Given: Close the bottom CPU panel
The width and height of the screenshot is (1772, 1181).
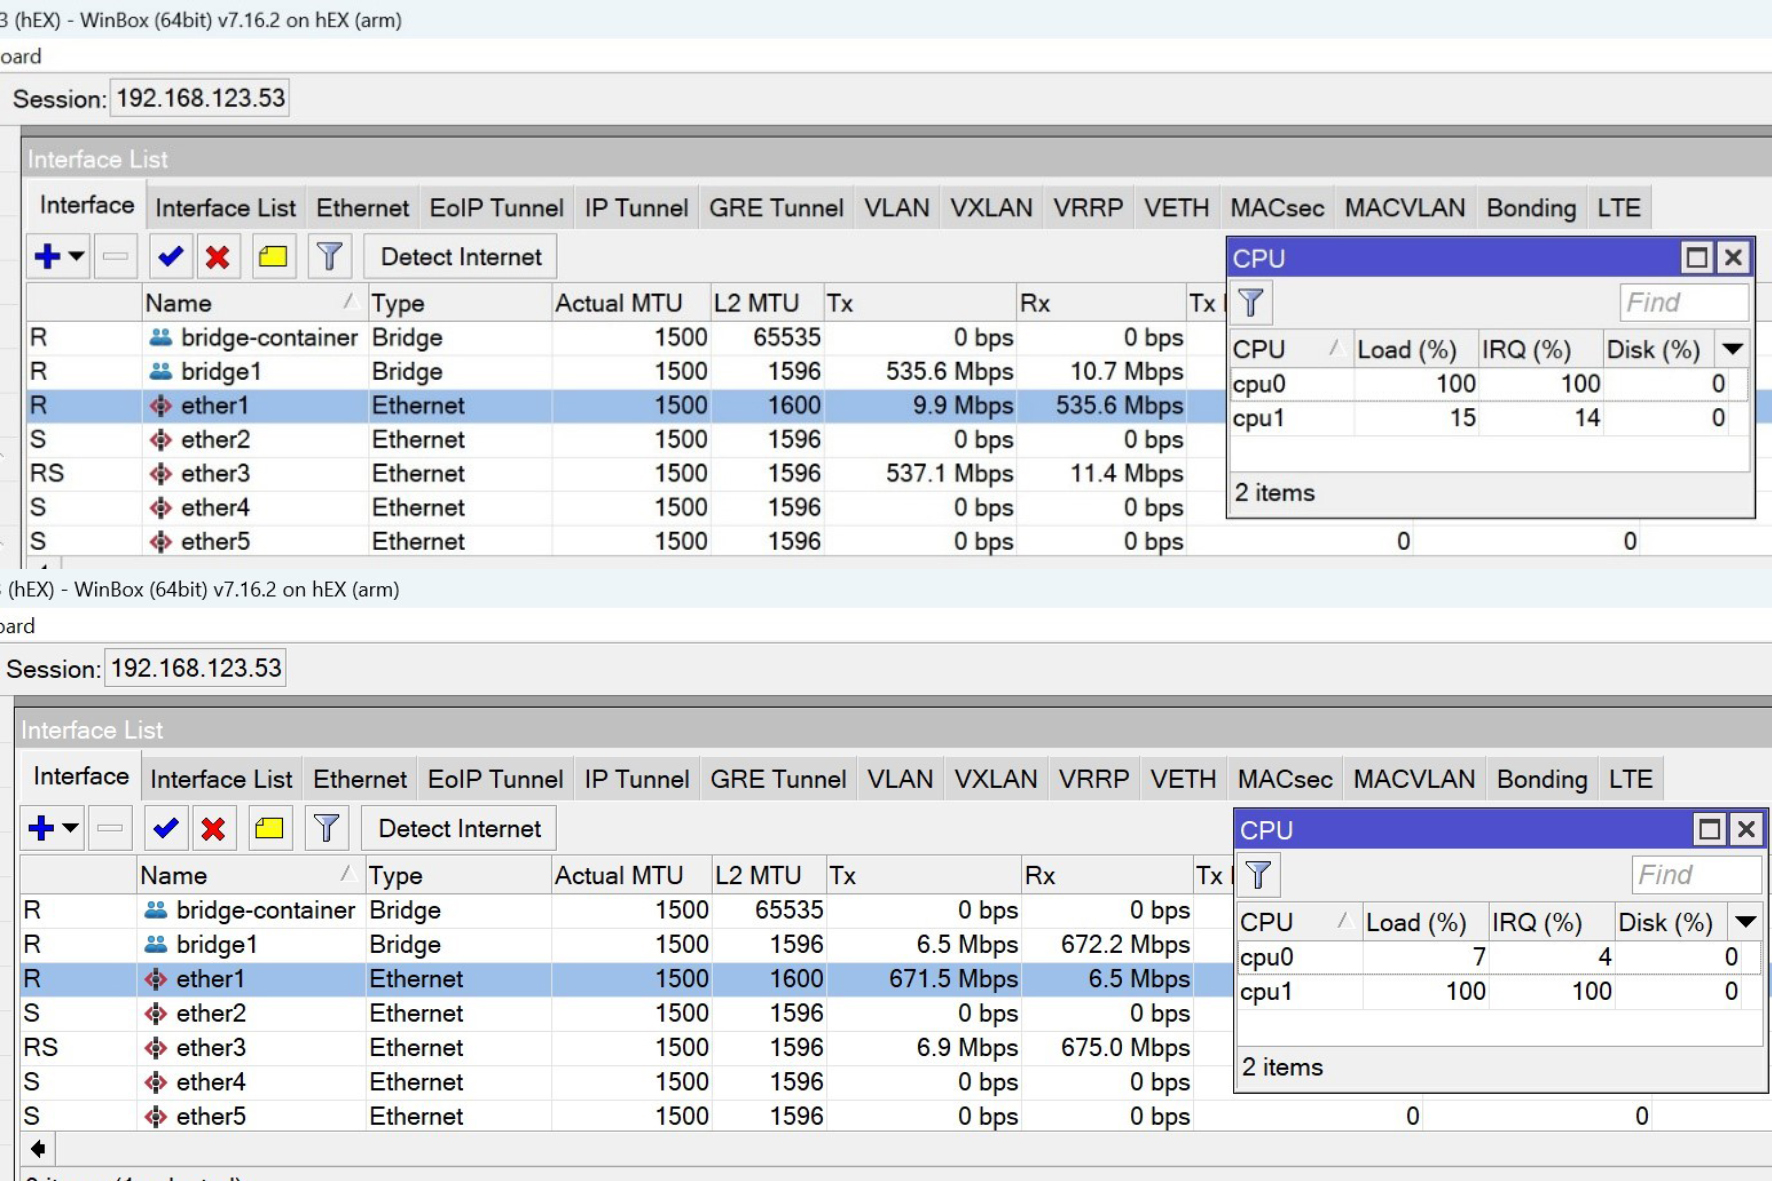Looking at the screenshot, I should pos(1746,829).
